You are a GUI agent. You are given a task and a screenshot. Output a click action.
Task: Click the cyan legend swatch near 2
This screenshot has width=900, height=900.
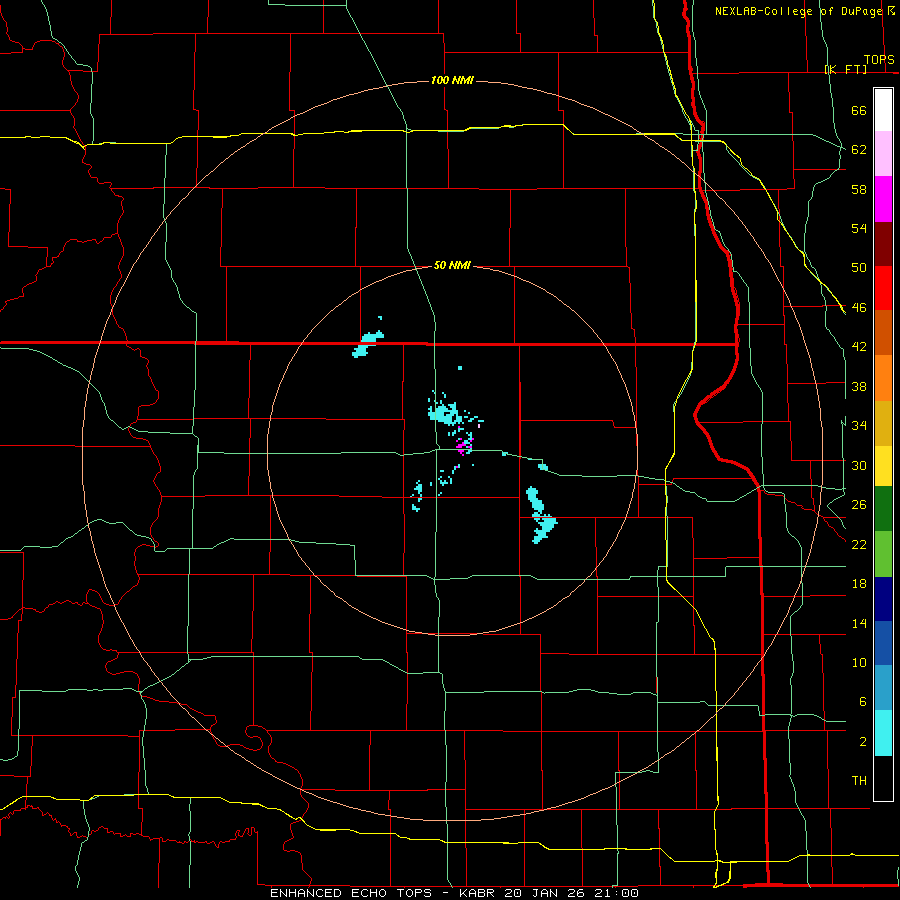[x=883, y=732]
